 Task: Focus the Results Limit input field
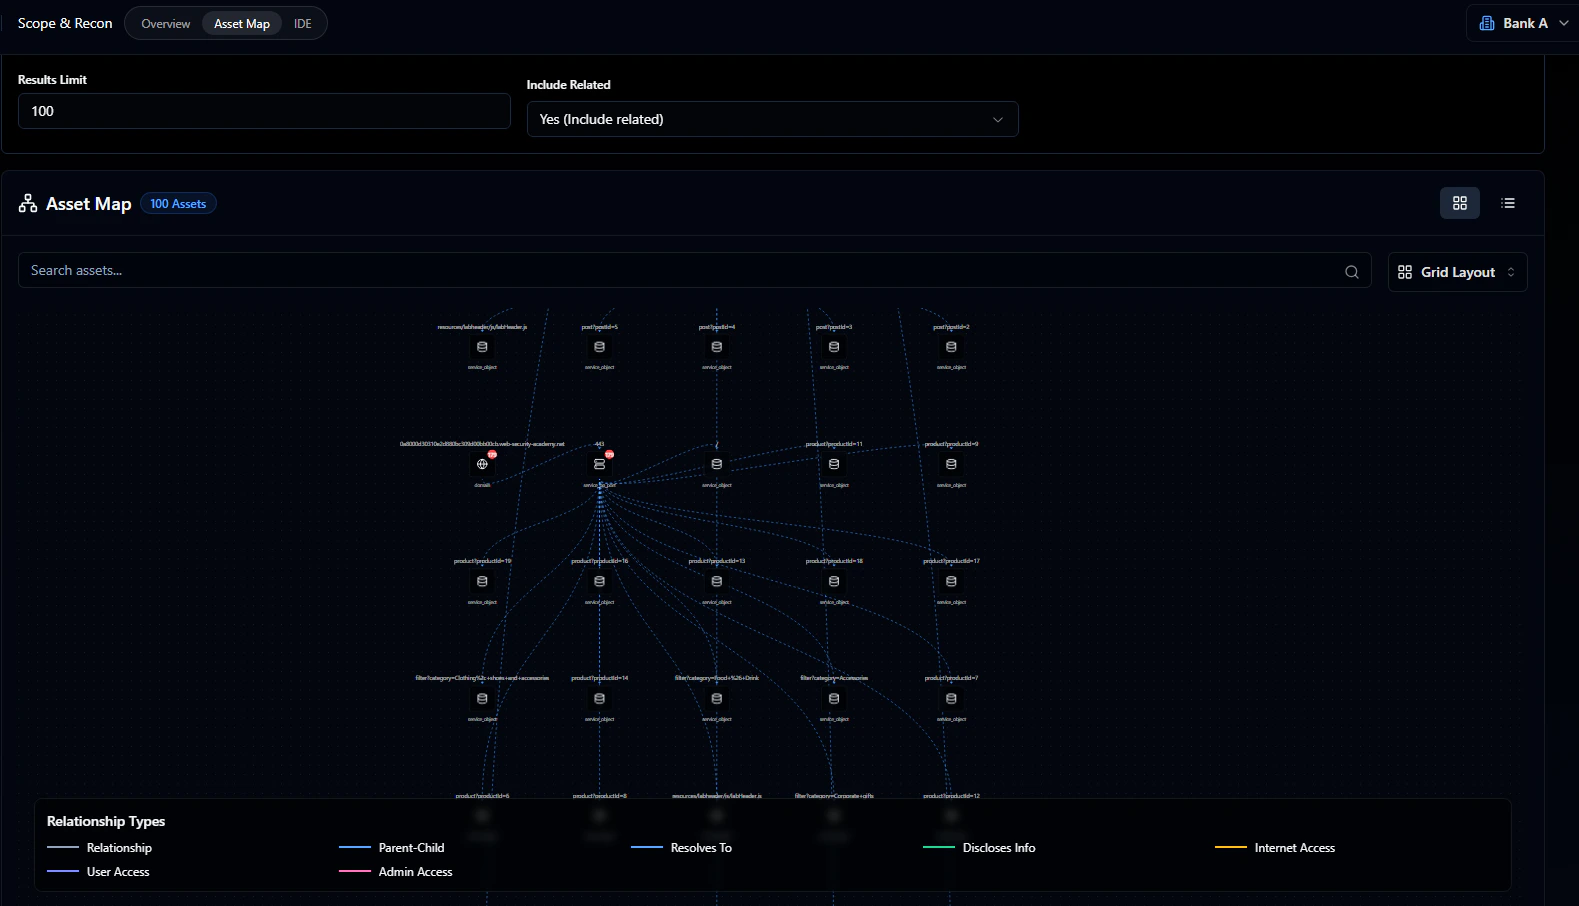coord(264,111)
